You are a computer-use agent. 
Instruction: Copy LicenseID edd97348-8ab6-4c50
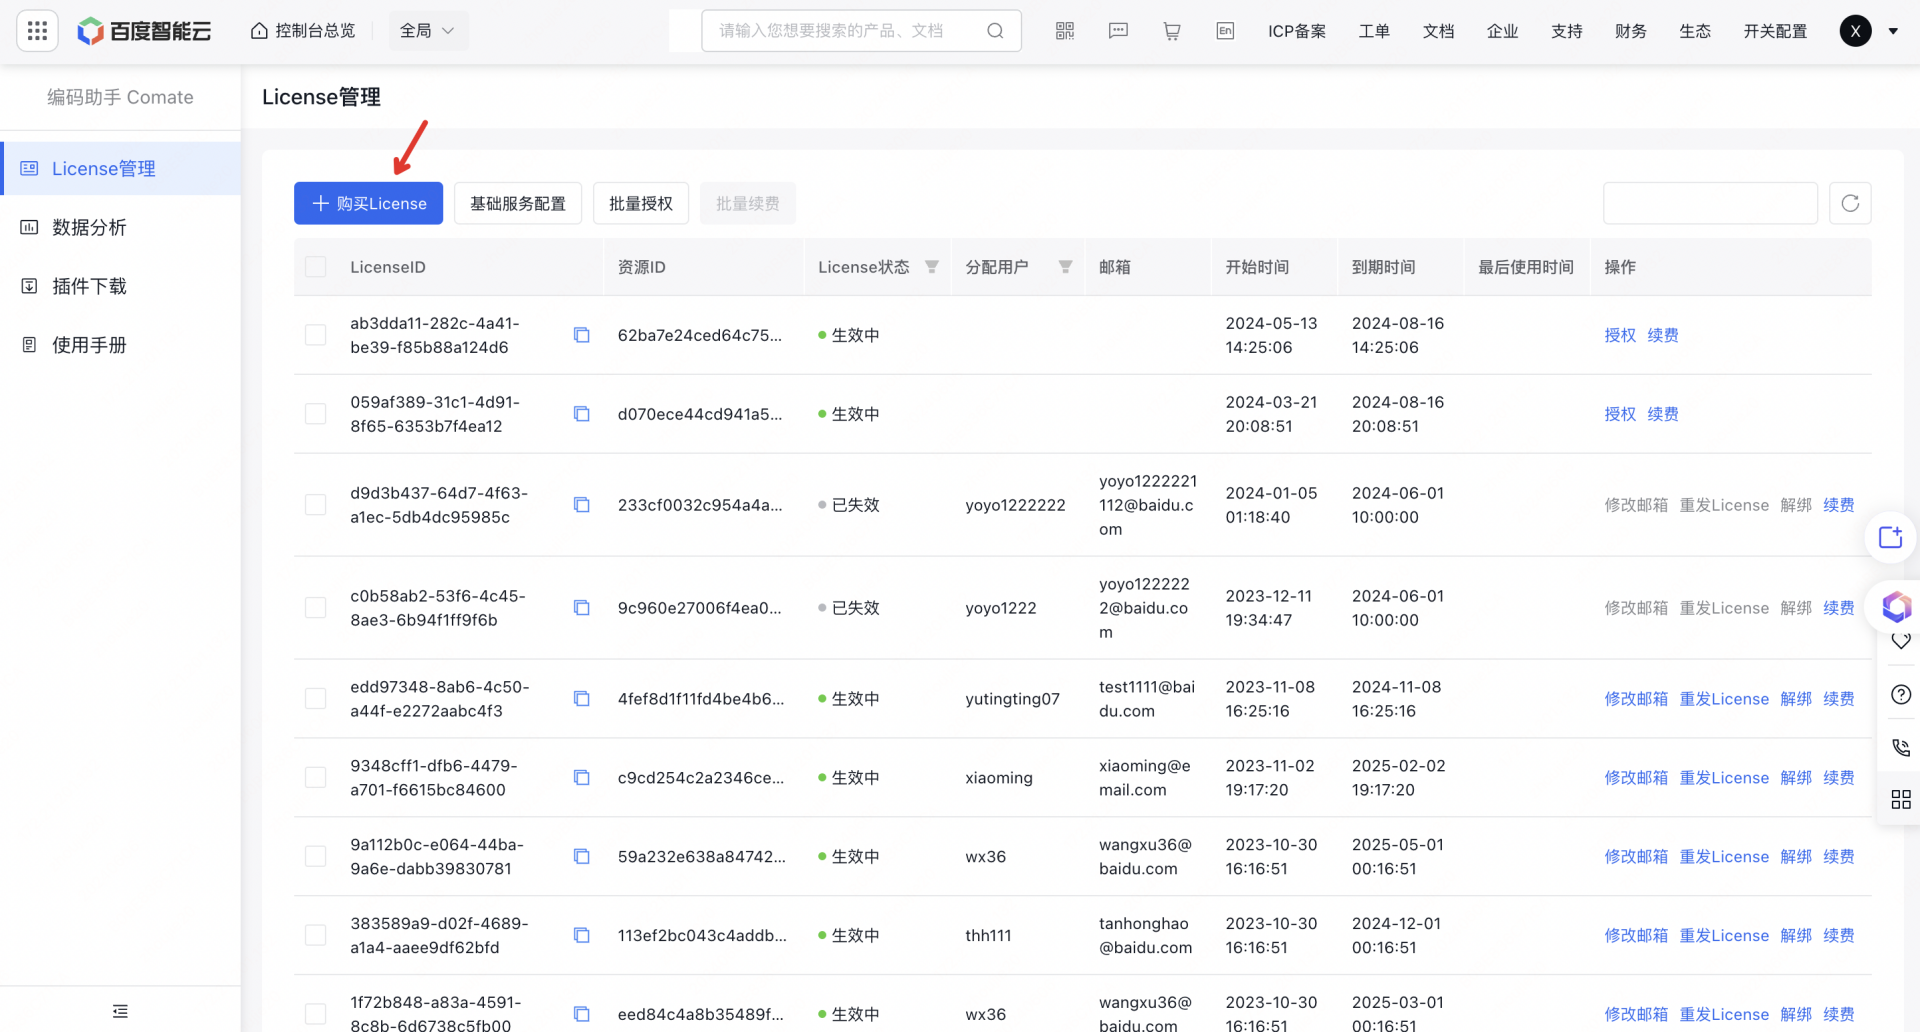[x=581, y=699]
